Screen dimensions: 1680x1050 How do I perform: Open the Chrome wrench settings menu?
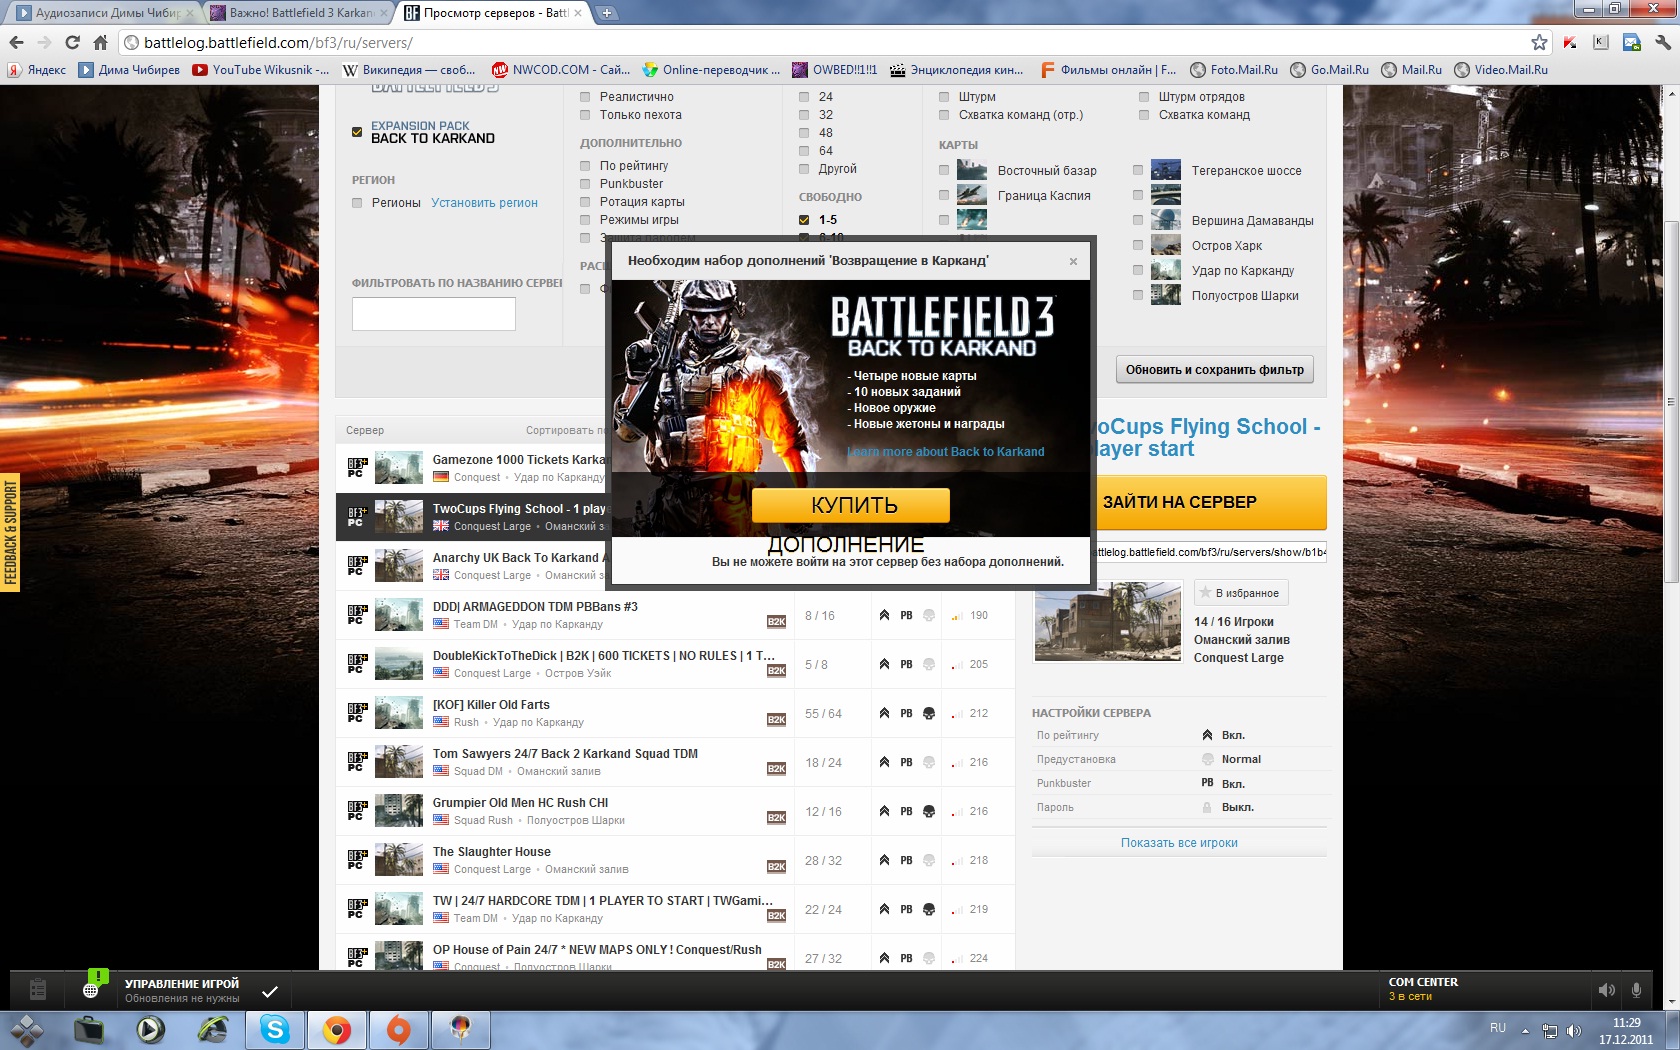1663,42
